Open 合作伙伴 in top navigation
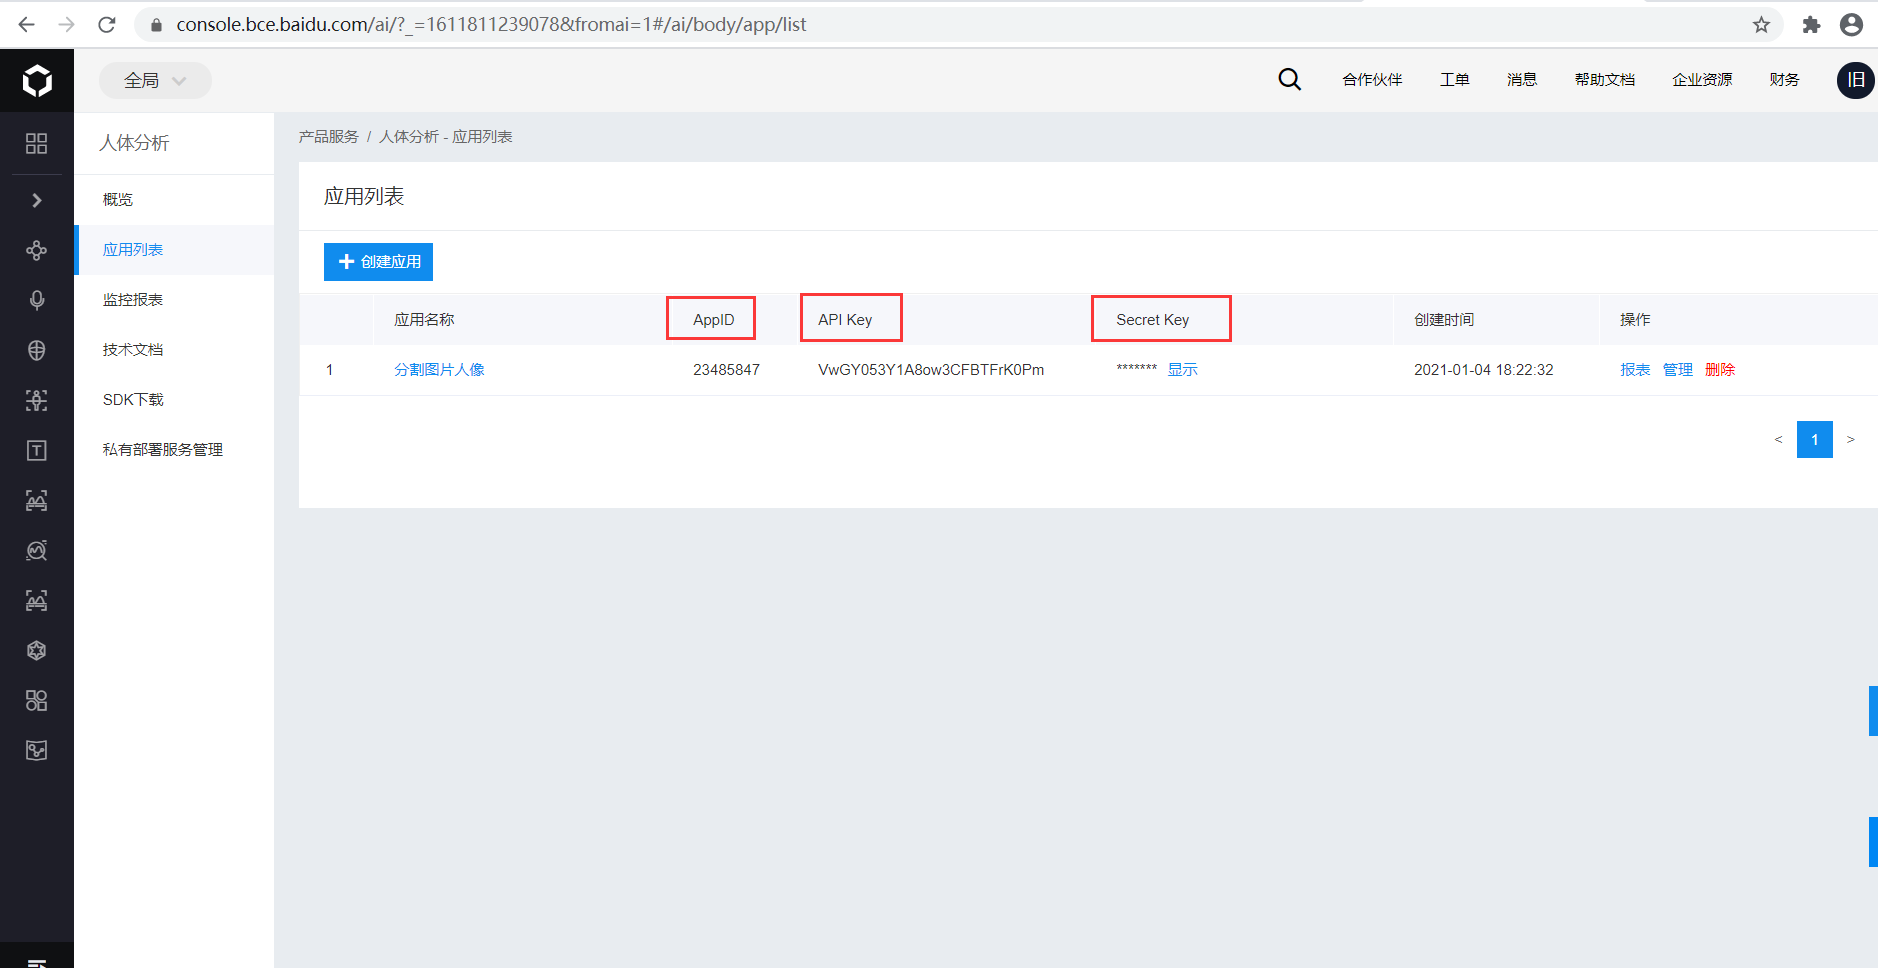The image size is (1878, 968). pyautogui.click(x=1372, y=80)
